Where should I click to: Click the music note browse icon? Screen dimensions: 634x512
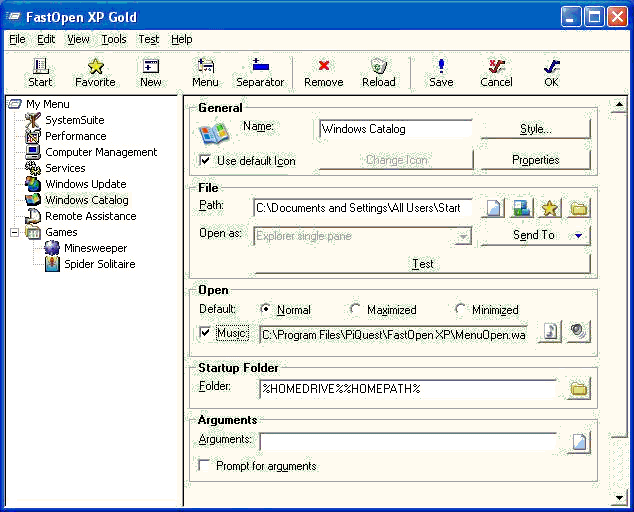(x=550, y=332)
